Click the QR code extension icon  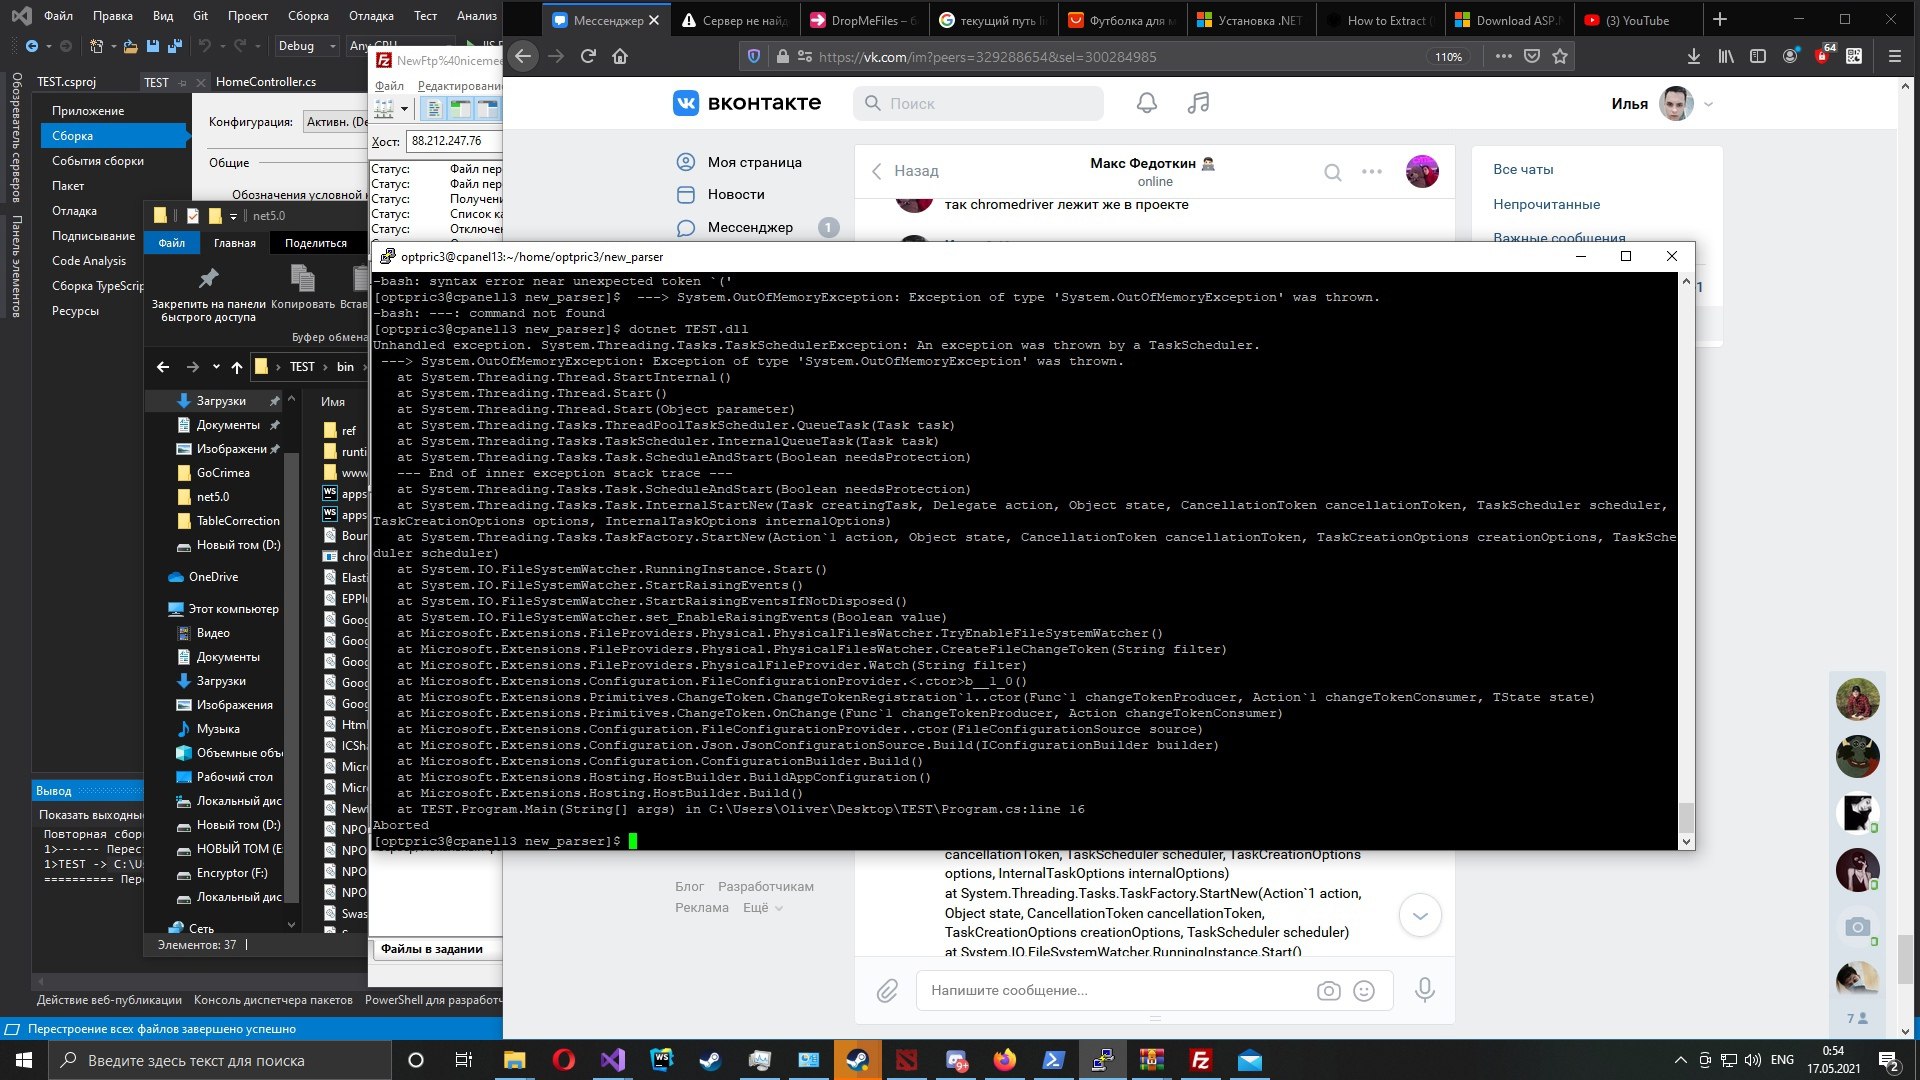point(1855,57)
